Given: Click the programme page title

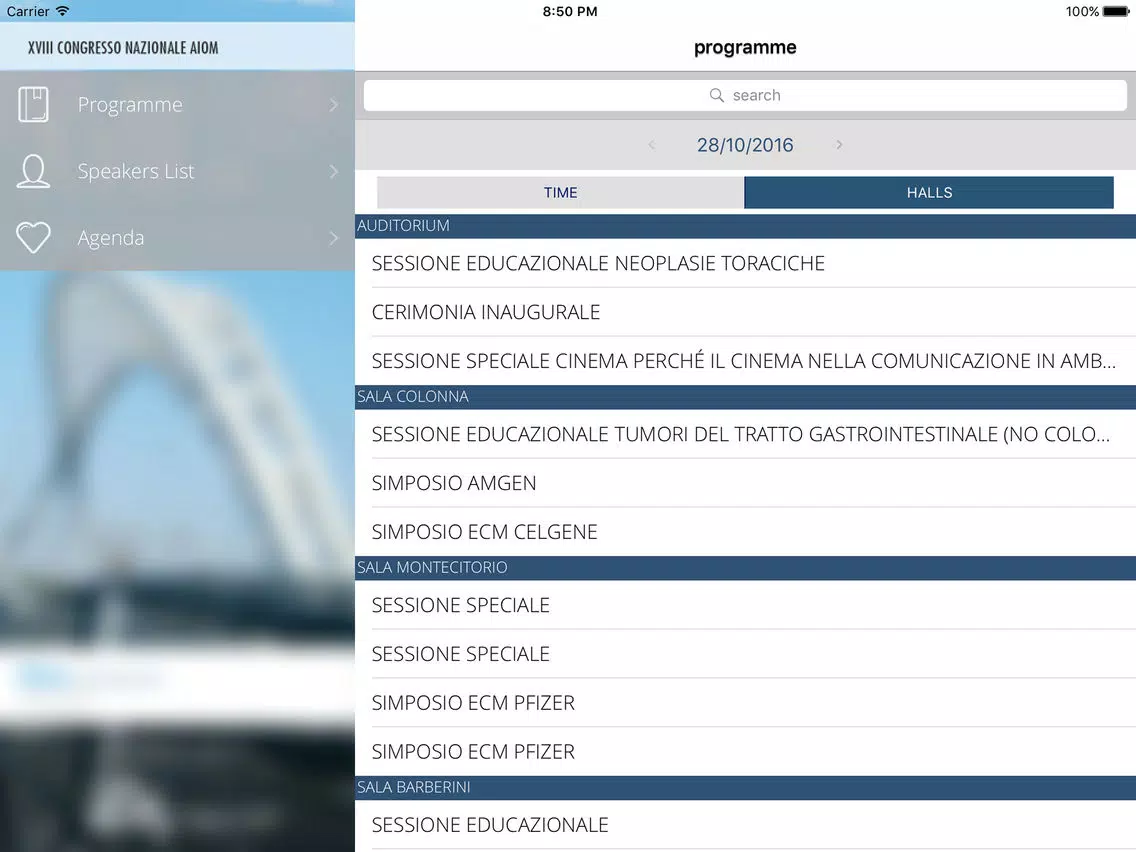Looking at the screenshot, I should click(745, 48).
